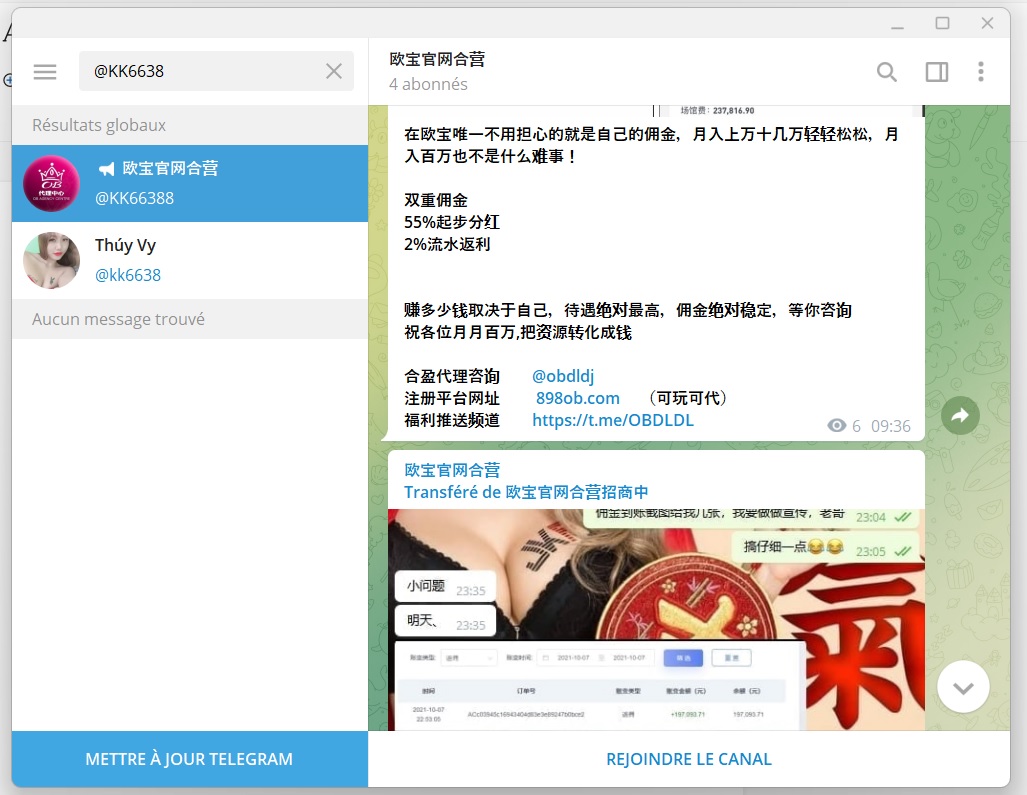Jump to bottom with the down-chevron button

963,687
